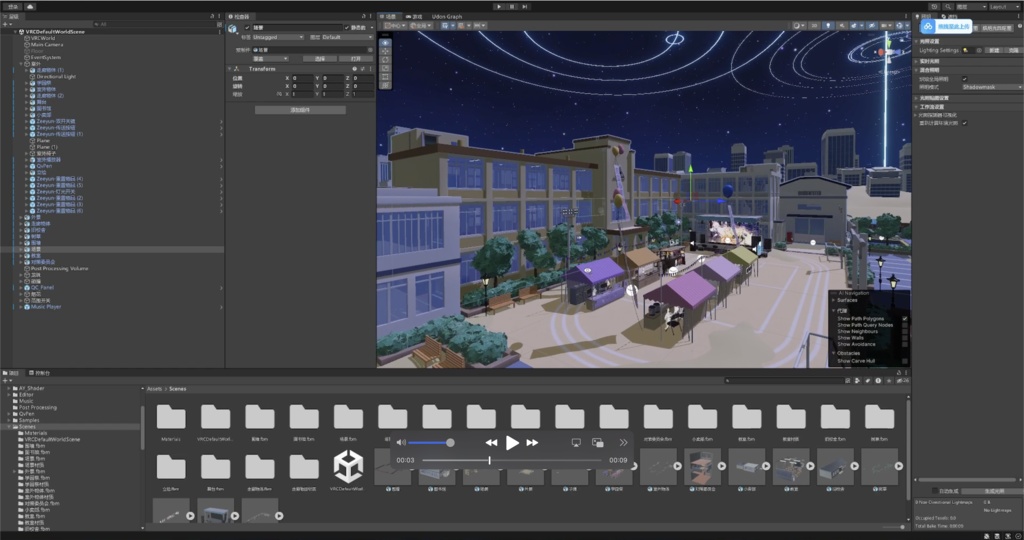
Task: Click the Unity pause button in top toolbar
Action: [x=512, y=7]
